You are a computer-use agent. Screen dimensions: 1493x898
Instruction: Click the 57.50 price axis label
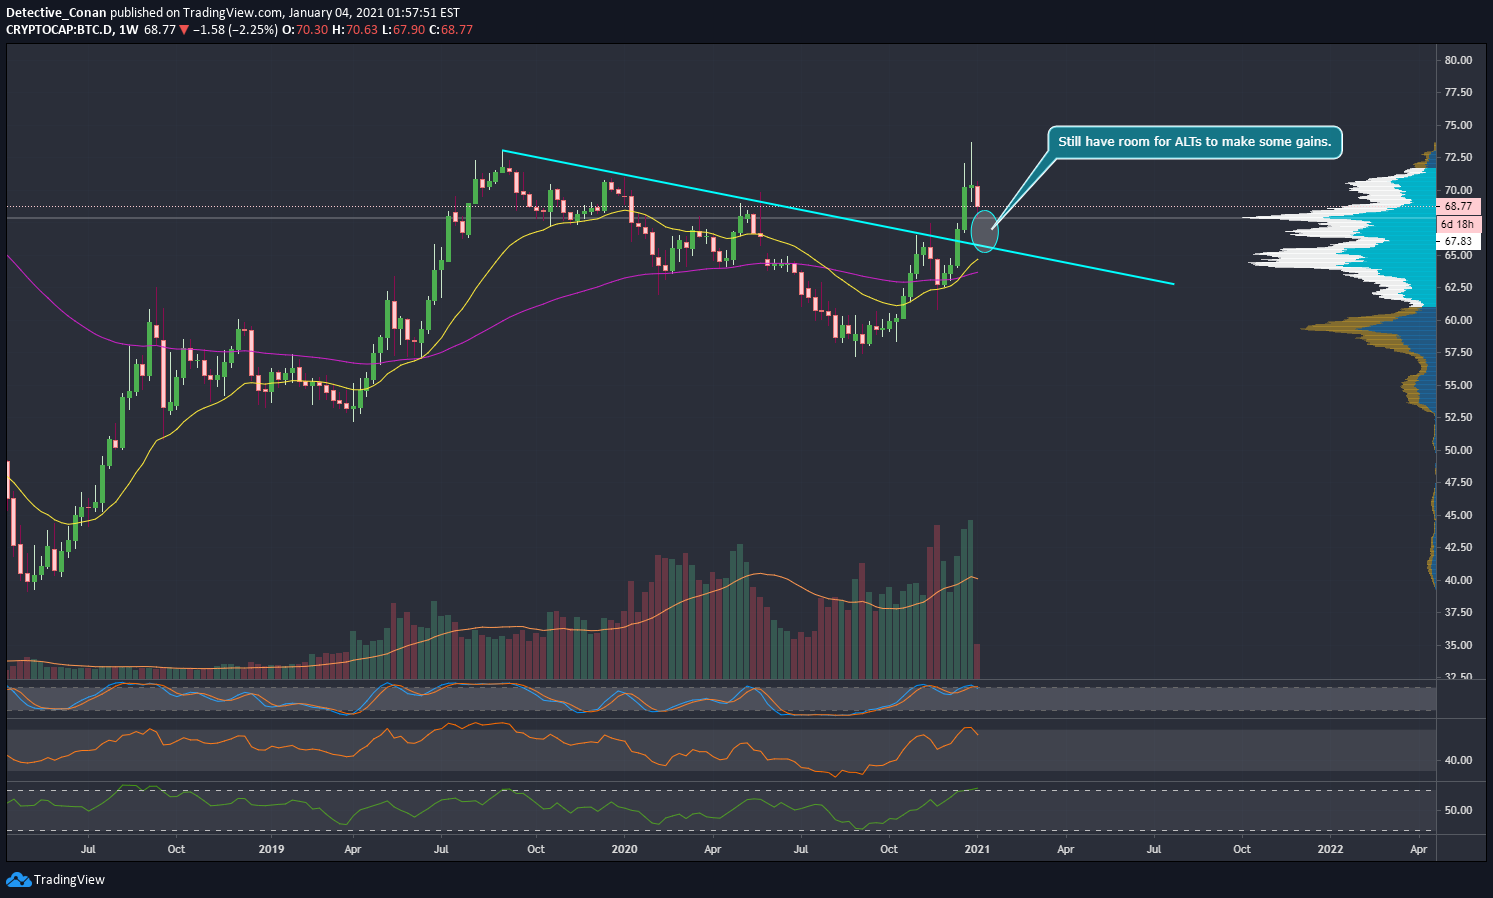pos(1458,352)
